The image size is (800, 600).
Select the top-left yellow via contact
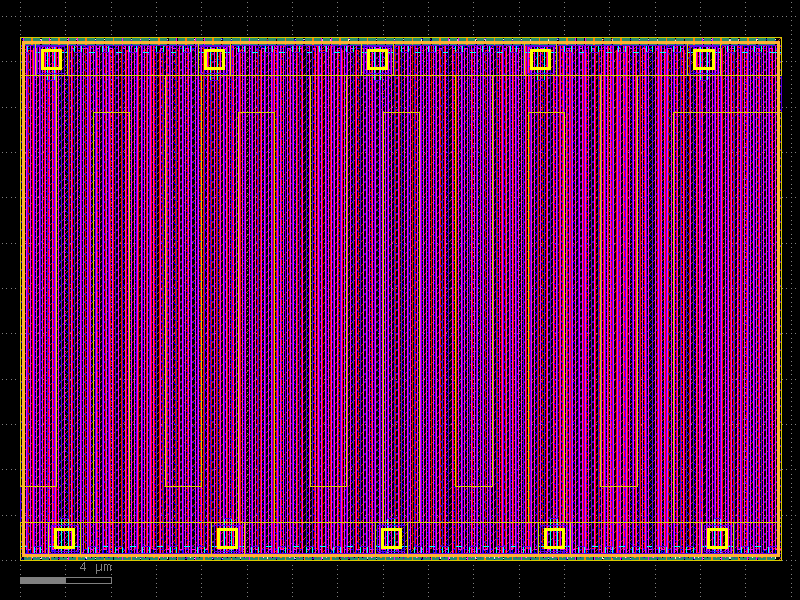click(50, 58)
